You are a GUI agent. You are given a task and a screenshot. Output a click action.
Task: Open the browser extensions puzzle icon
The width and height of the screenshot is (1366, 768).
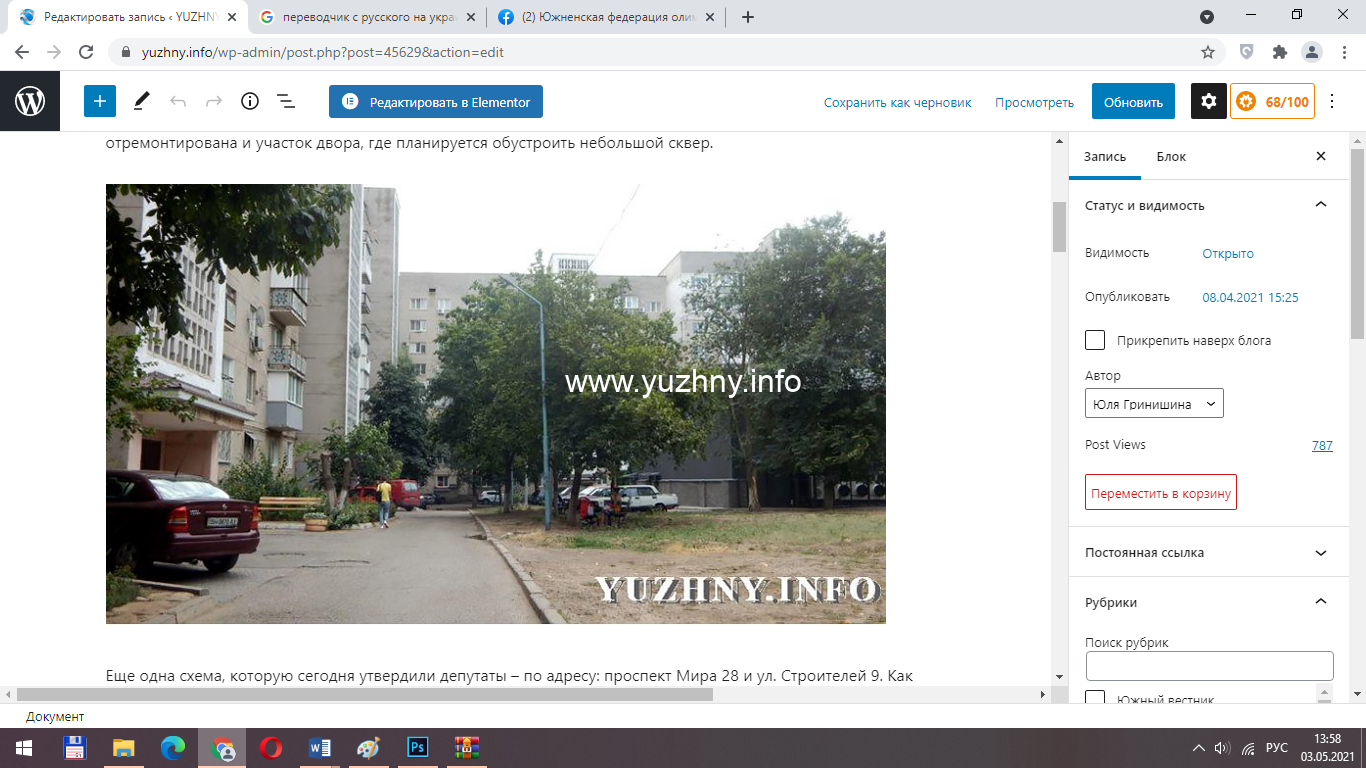click(1279, 51)
